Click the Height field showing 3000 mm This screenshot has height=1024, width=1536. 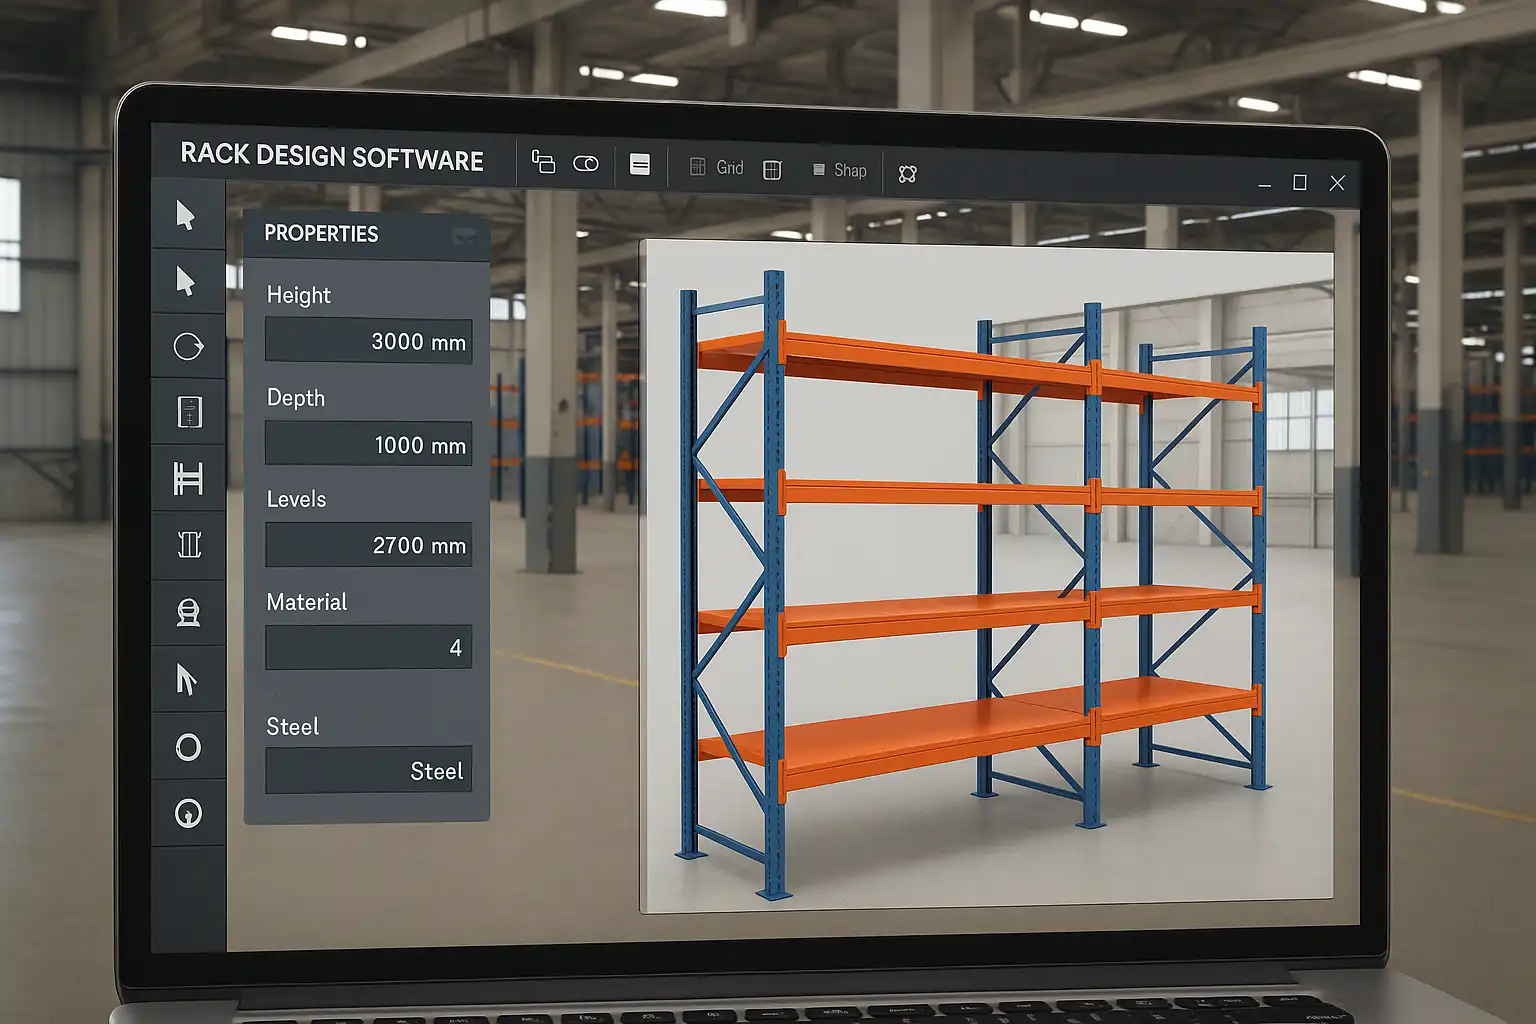point(369,341)
